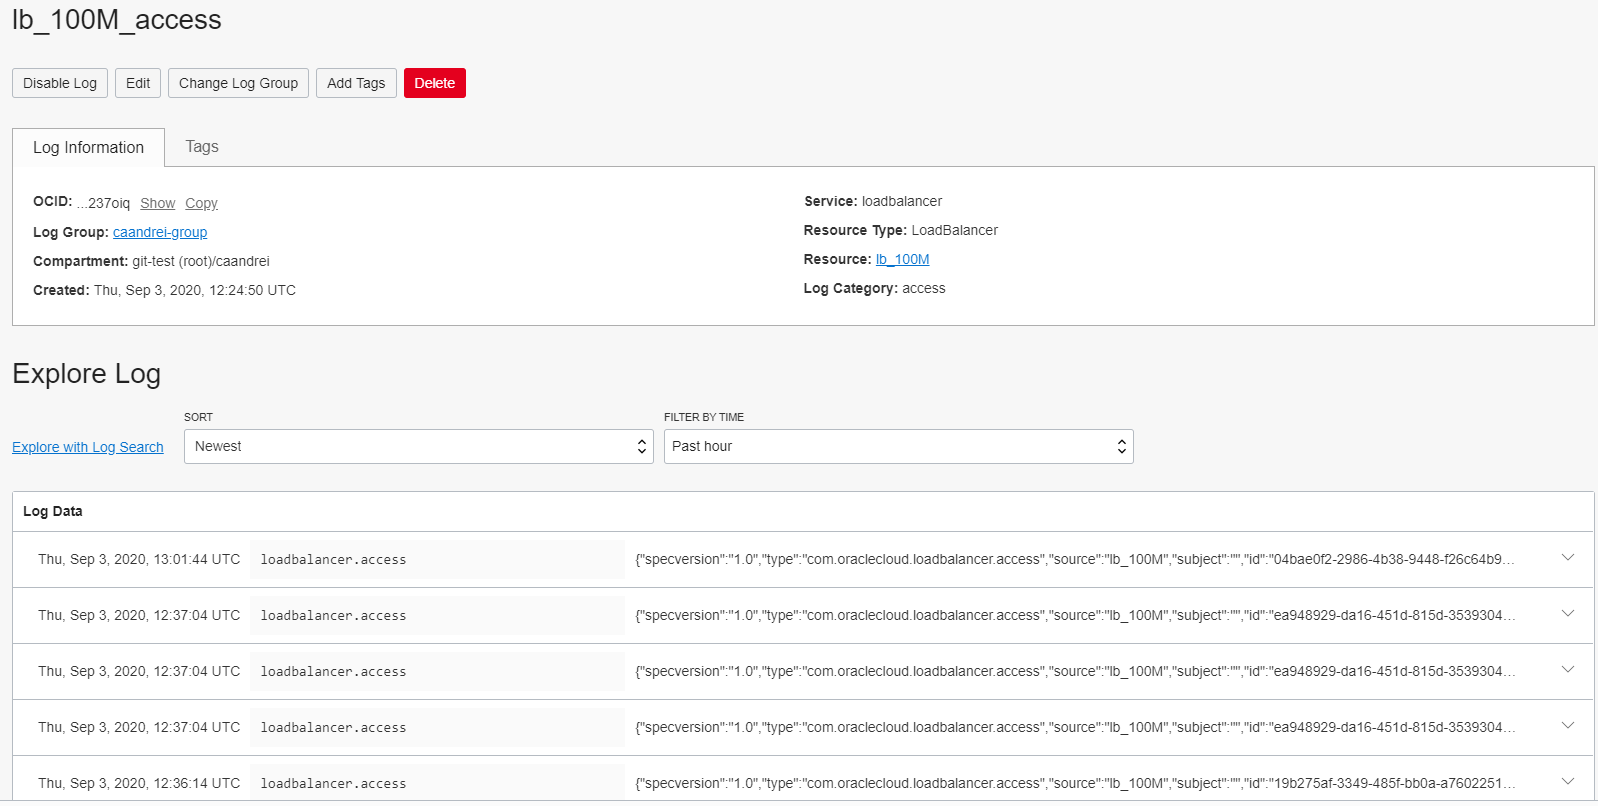Click Explore with Log Search link

point(88,448)
